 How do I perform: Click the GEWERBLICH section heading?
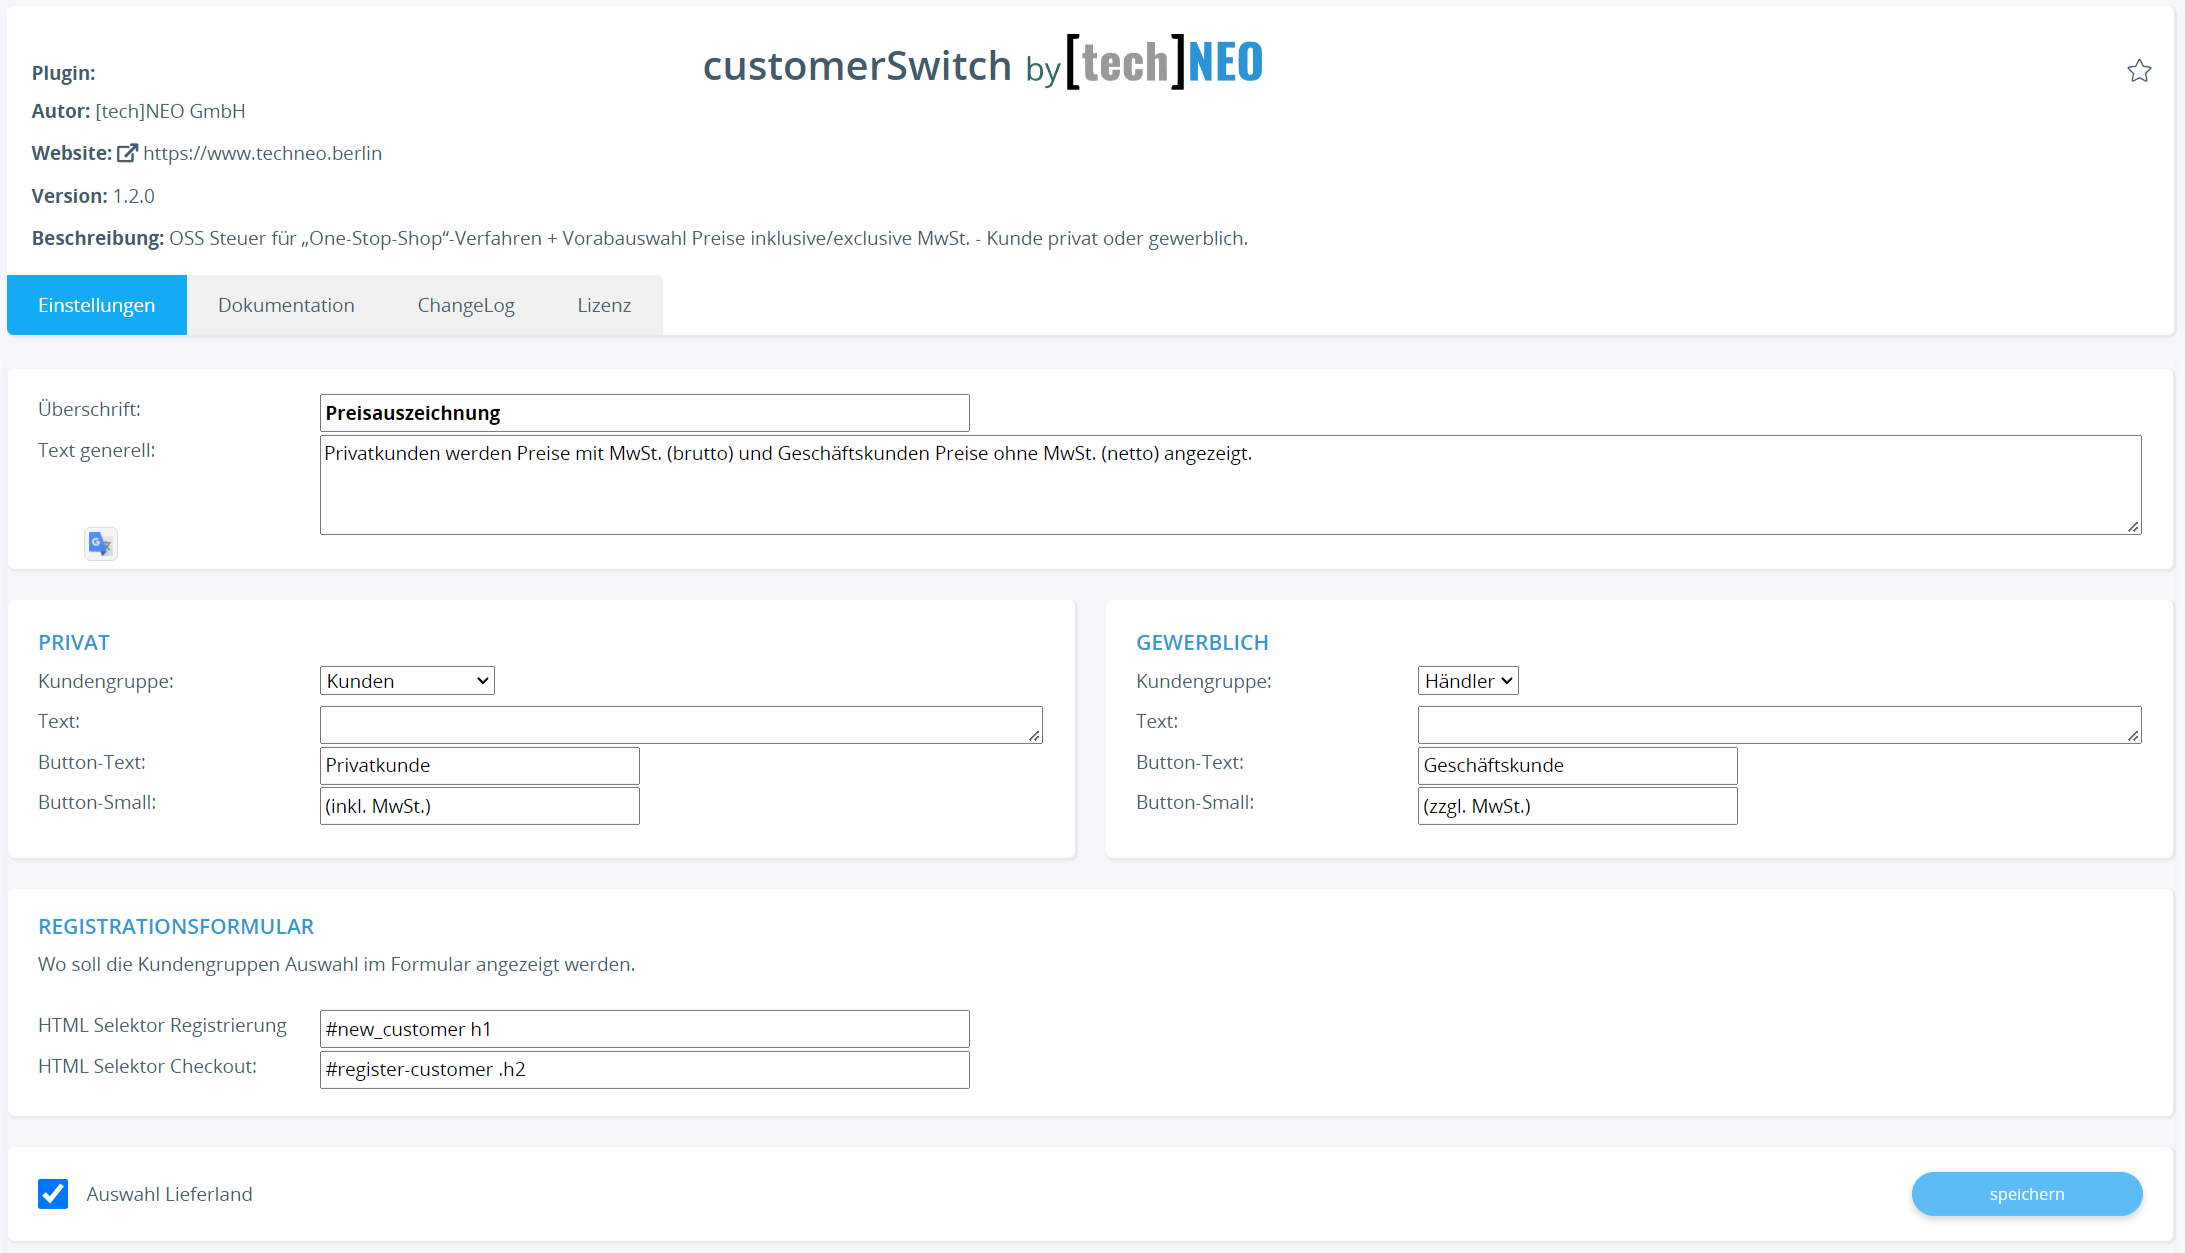point(1202,643)
